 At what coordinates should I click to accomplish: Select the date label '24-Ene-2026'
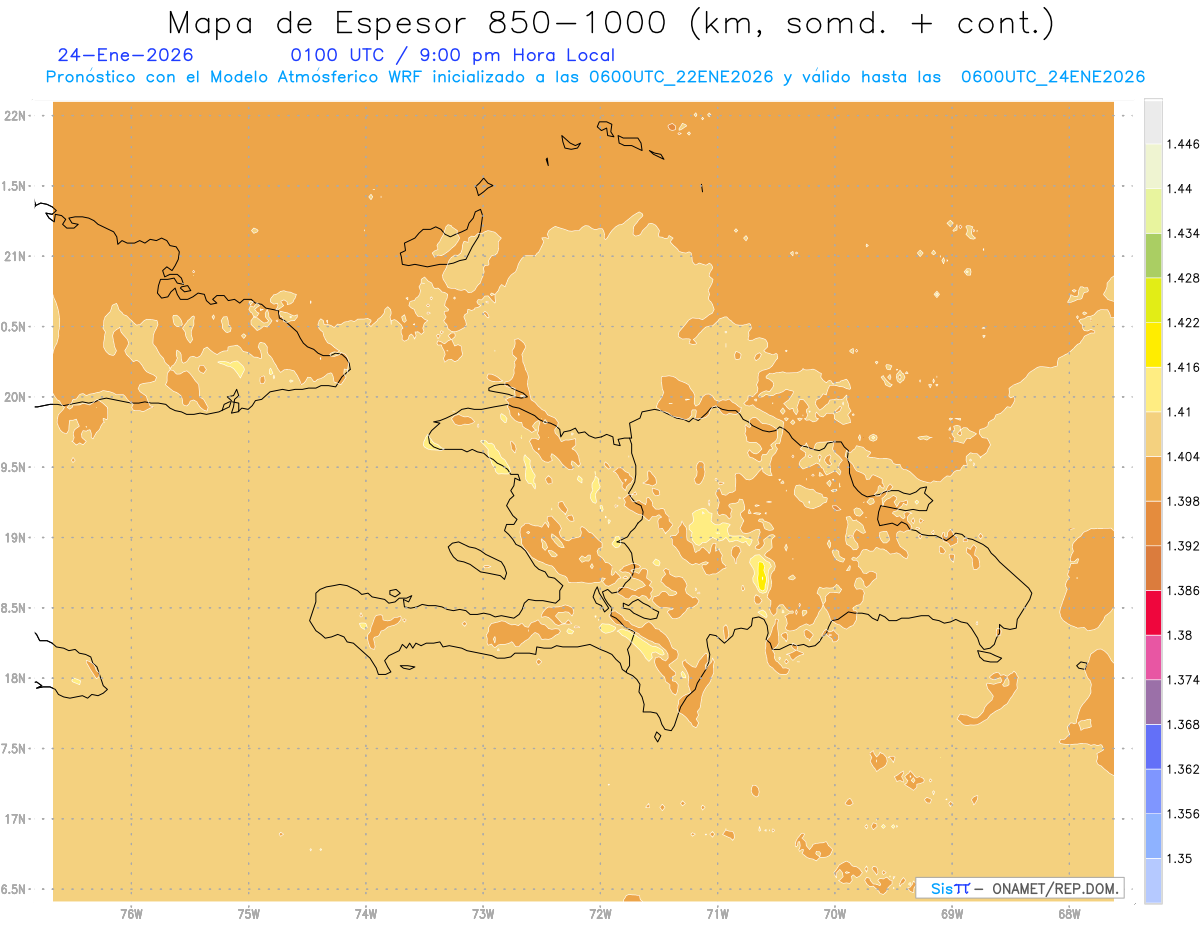pos(125,55)
